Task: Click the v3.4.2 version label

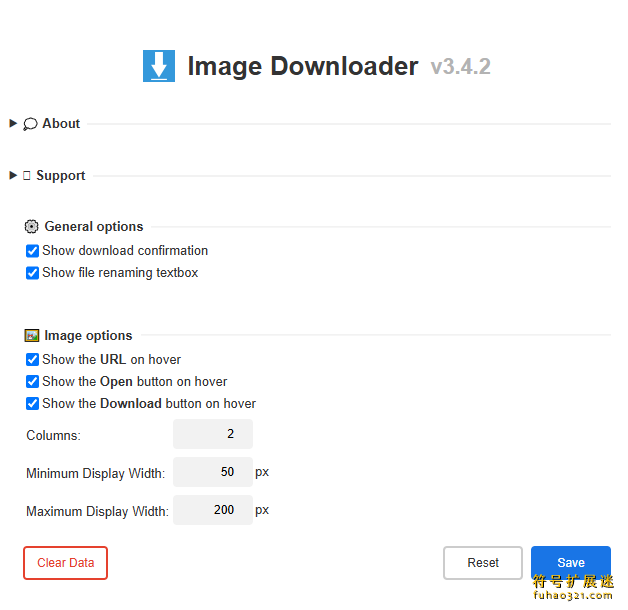Action: [461, 66]
